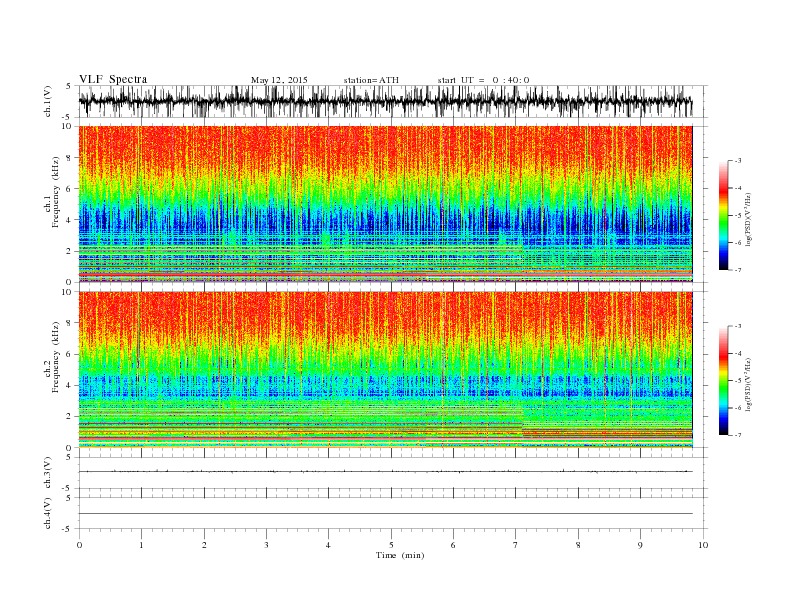Click time axis tick label "6"
The height and width of the screenshot is (612, 792).
pos(454,545)
